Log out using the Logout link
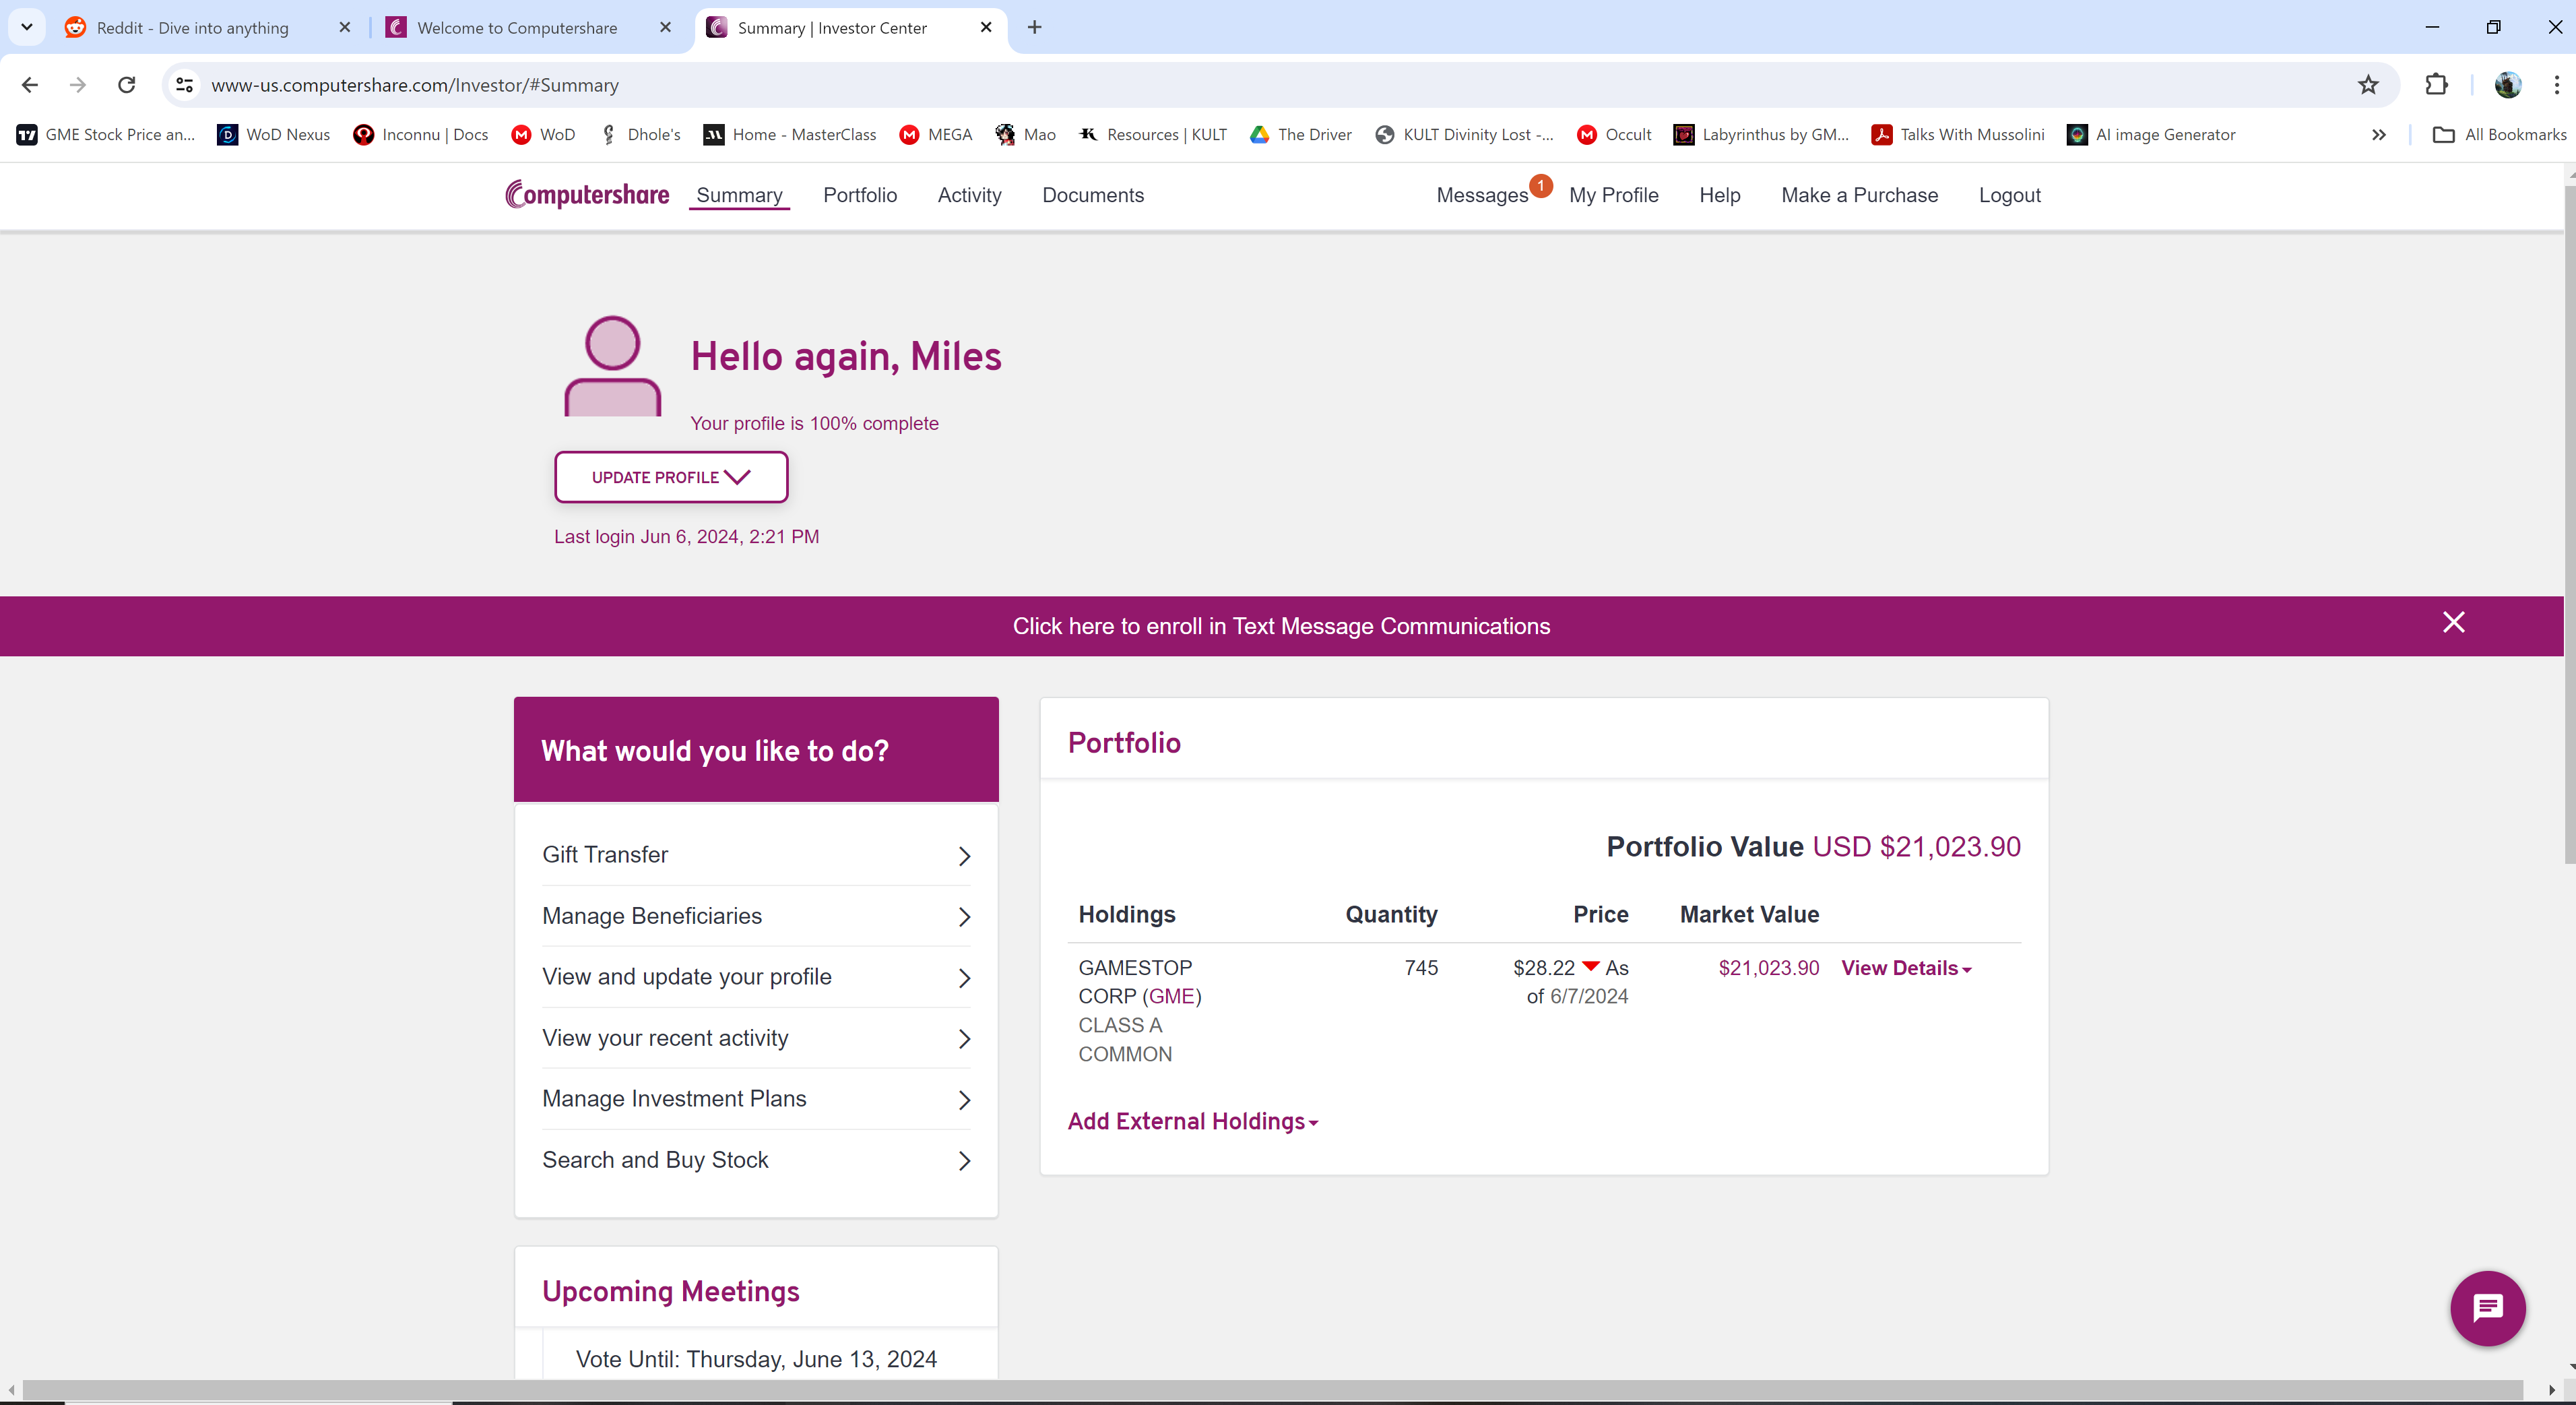The height and width of the screenshot is (1405, 2576). pos(2009,195)
